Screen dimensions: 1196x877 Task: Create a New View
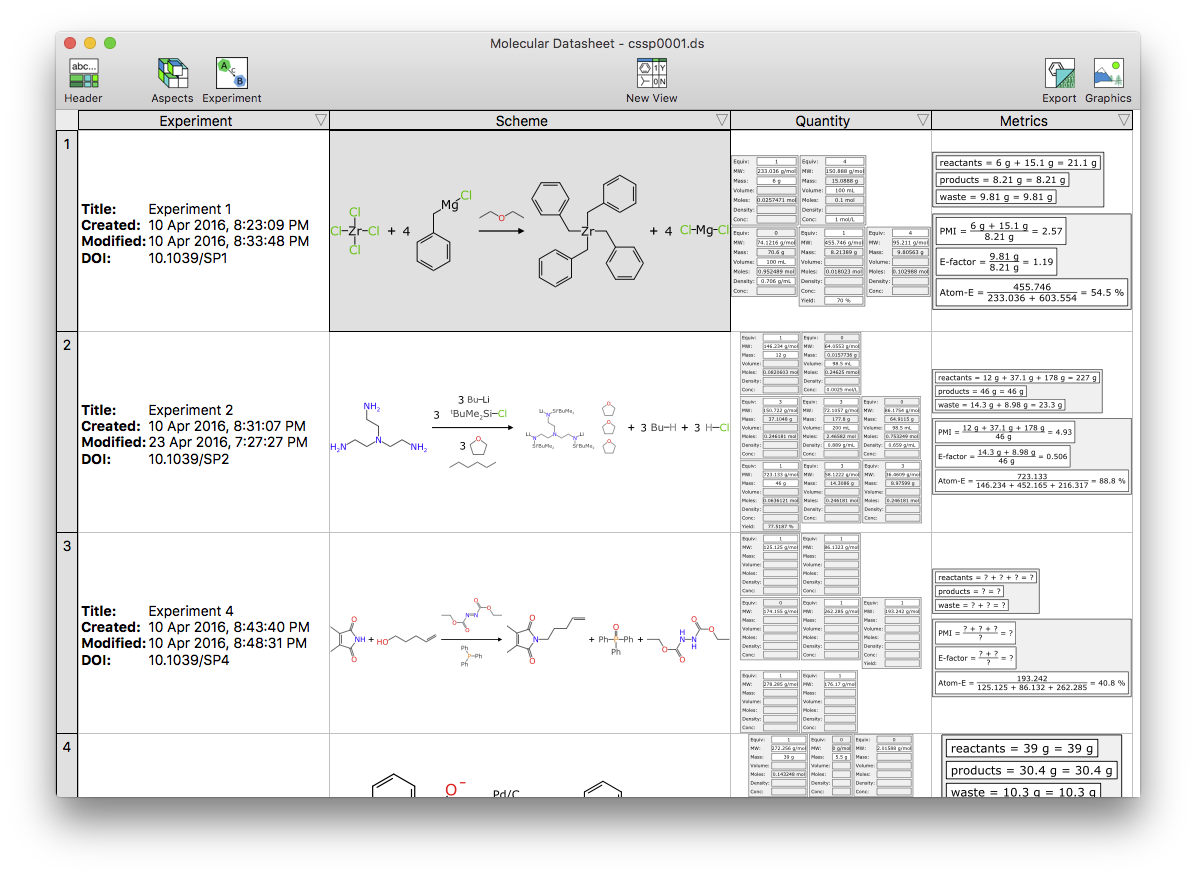651,77
